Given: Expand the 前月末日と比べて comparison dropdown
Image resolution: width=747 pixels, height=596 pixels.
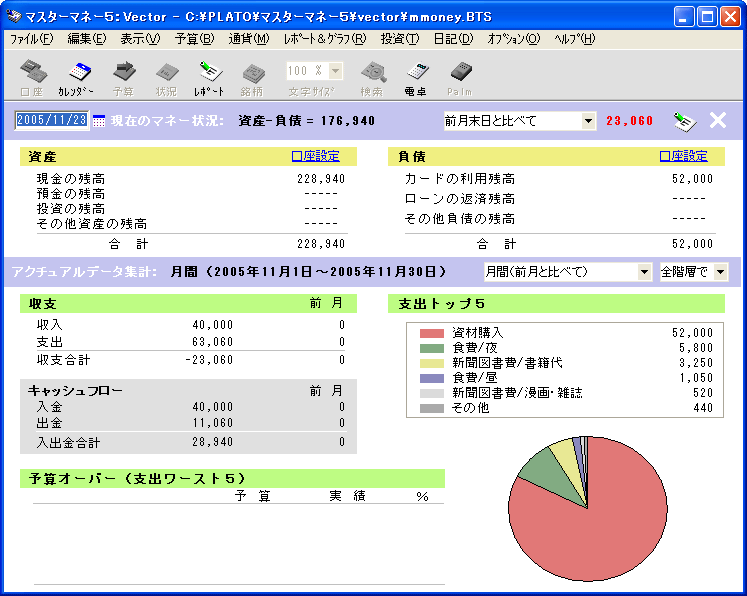Looking at the screenshot, I should 588,121.
